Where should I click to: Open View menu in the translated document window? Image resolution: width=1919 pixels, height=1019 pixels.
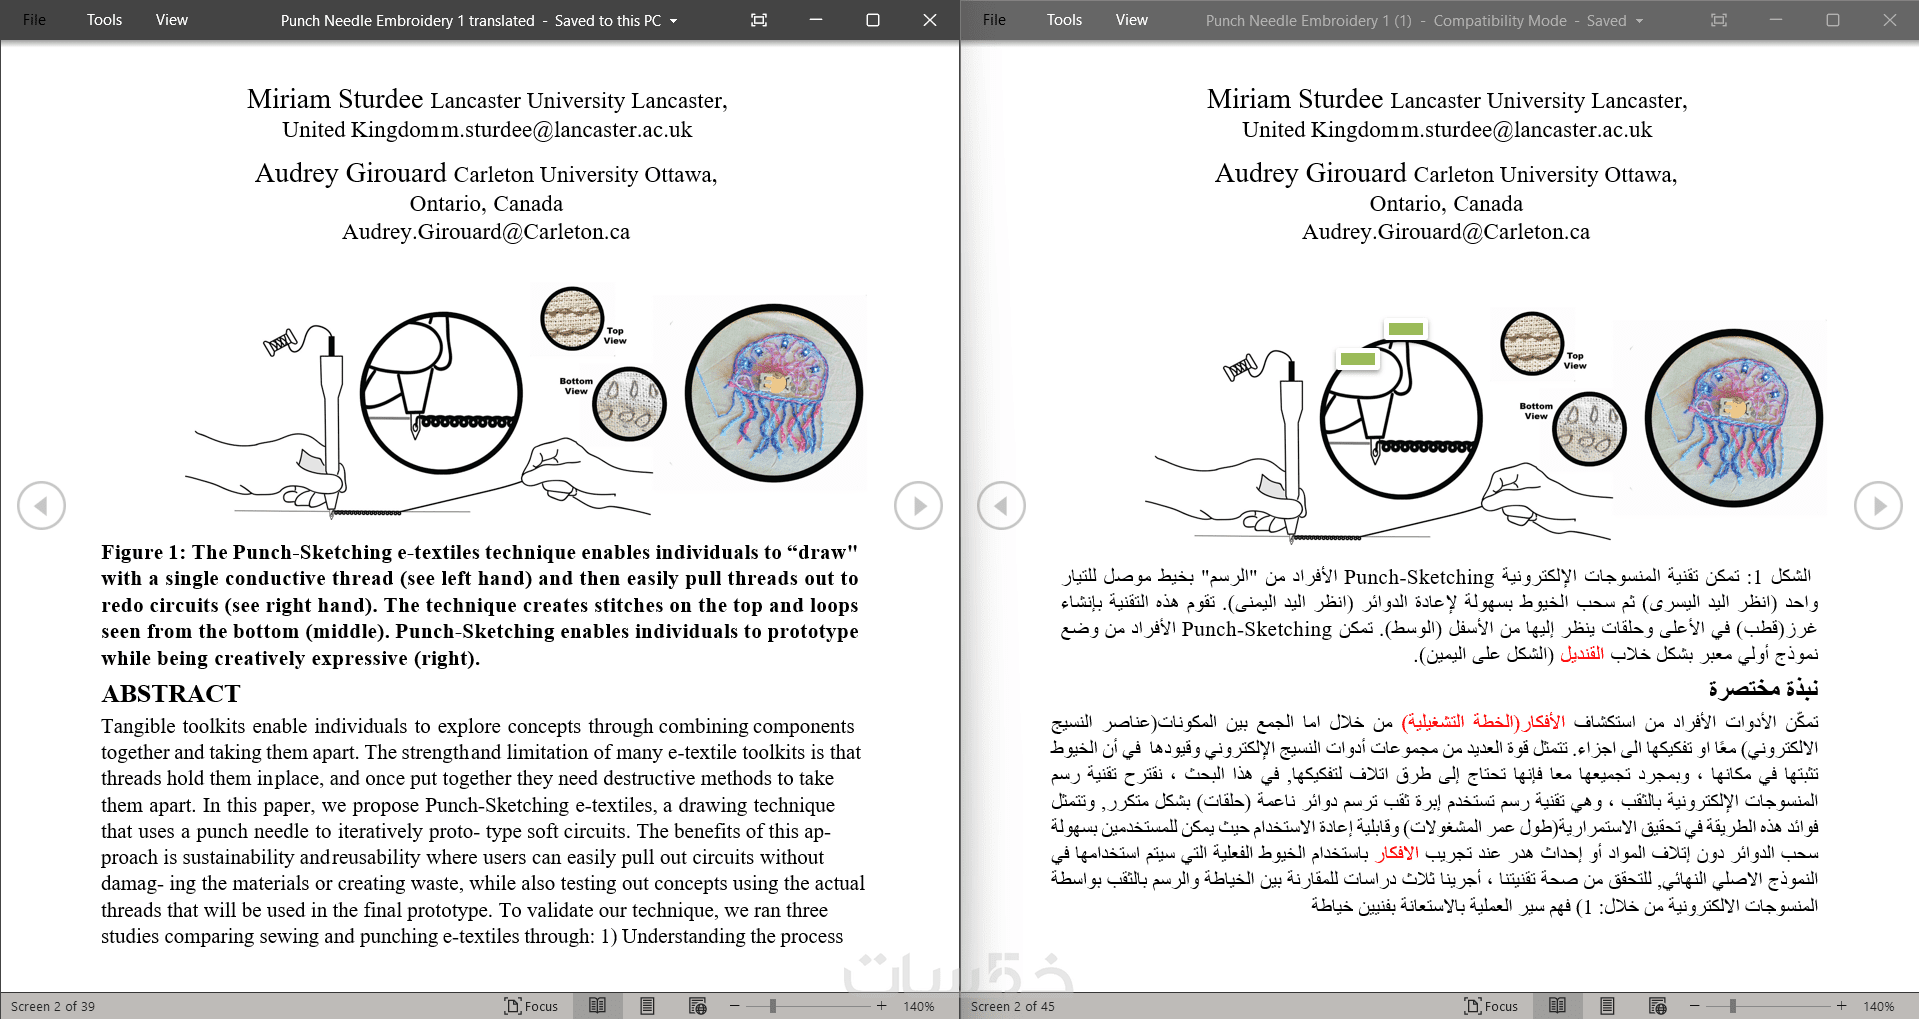[x=172, y=20]
